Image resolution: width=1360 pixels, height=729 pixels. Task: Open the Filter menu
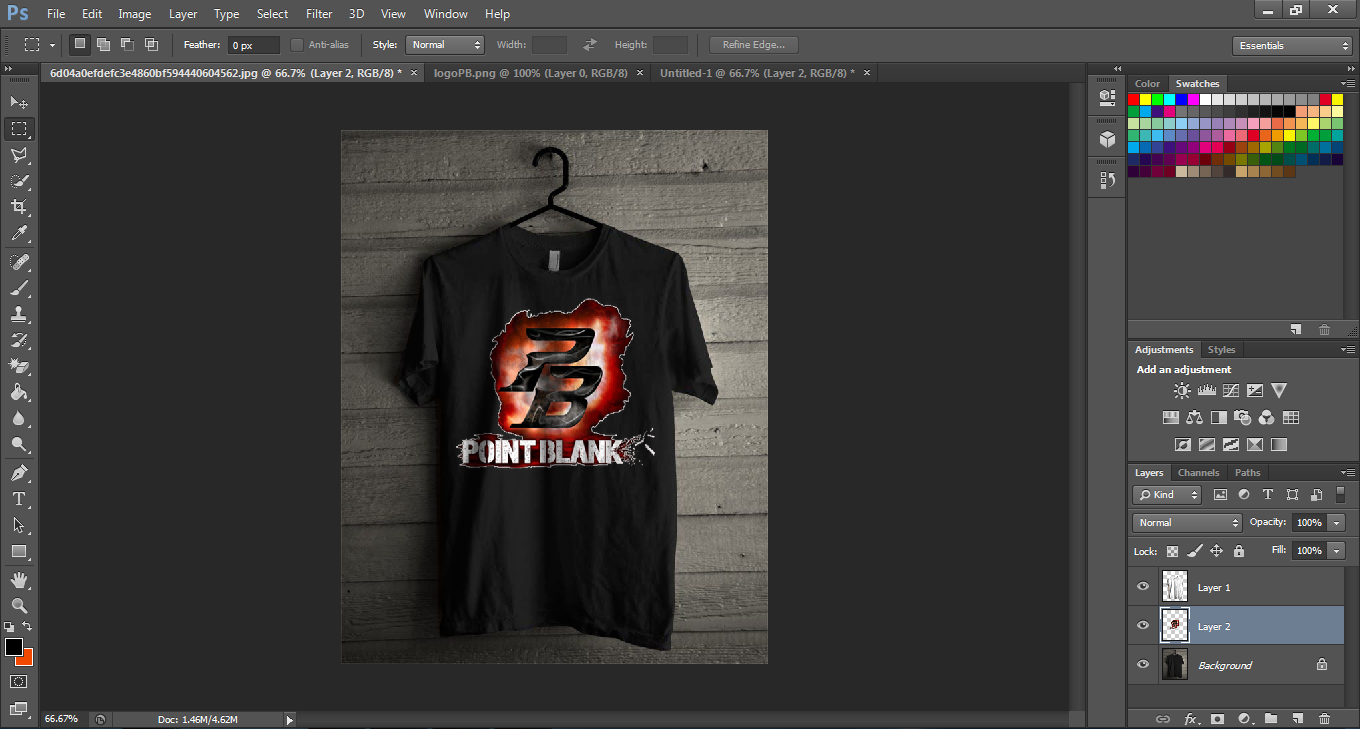tap(319, 14)
